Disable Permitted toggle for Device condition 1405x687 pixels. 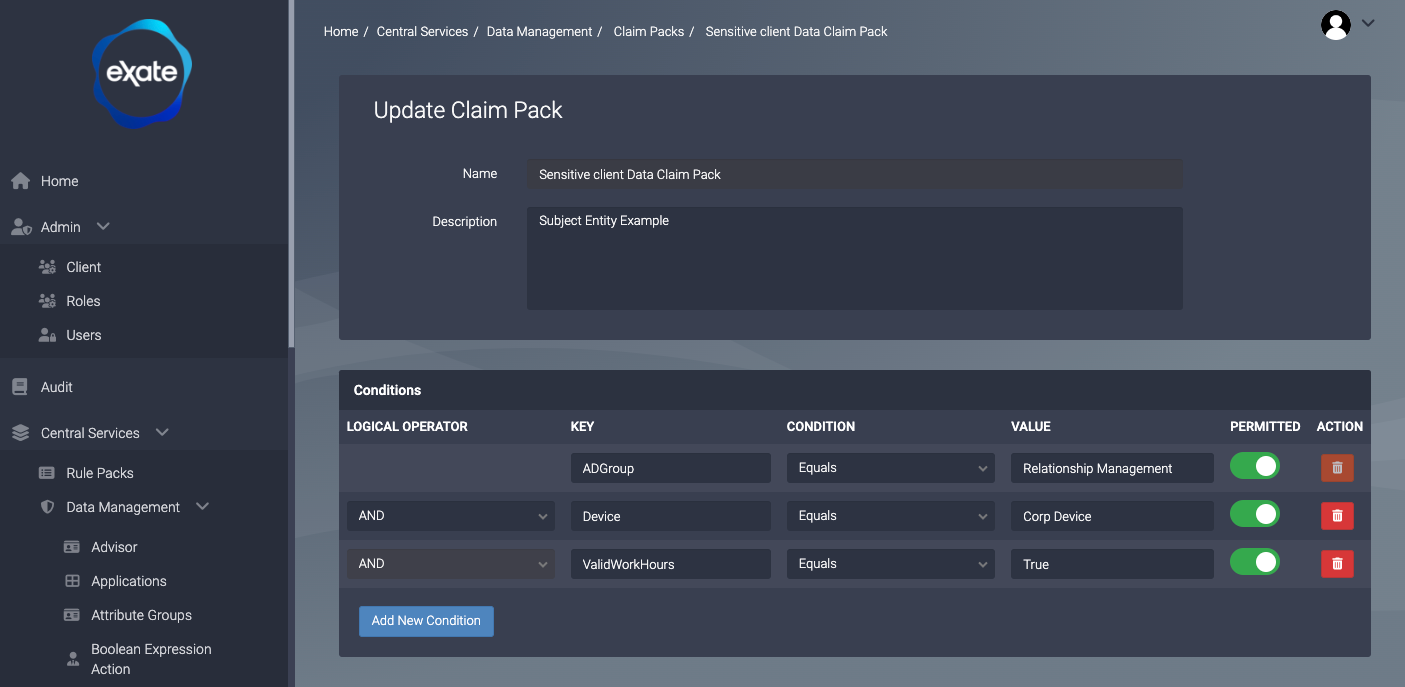[1254, 515]
